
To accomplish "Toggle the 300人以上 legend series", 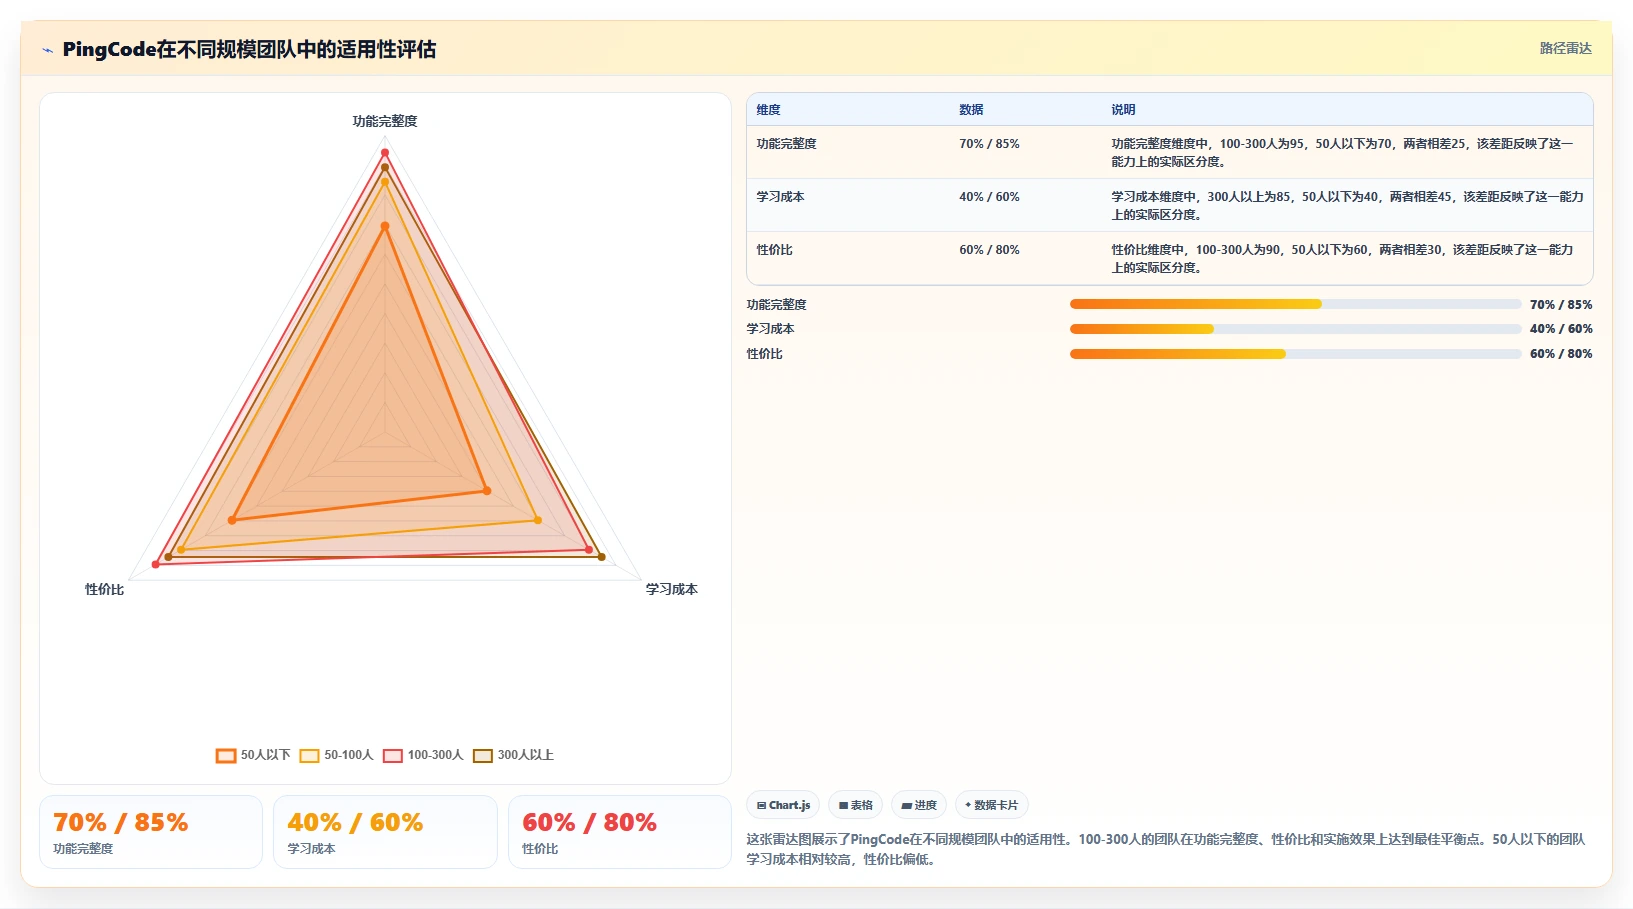I will (513, 755).
